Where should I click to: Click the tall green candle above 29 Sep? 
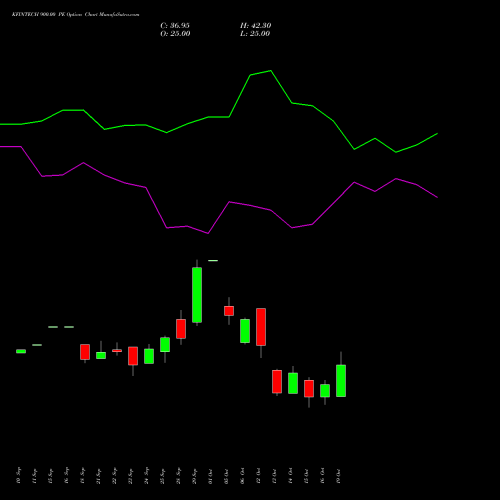(197, 295)
